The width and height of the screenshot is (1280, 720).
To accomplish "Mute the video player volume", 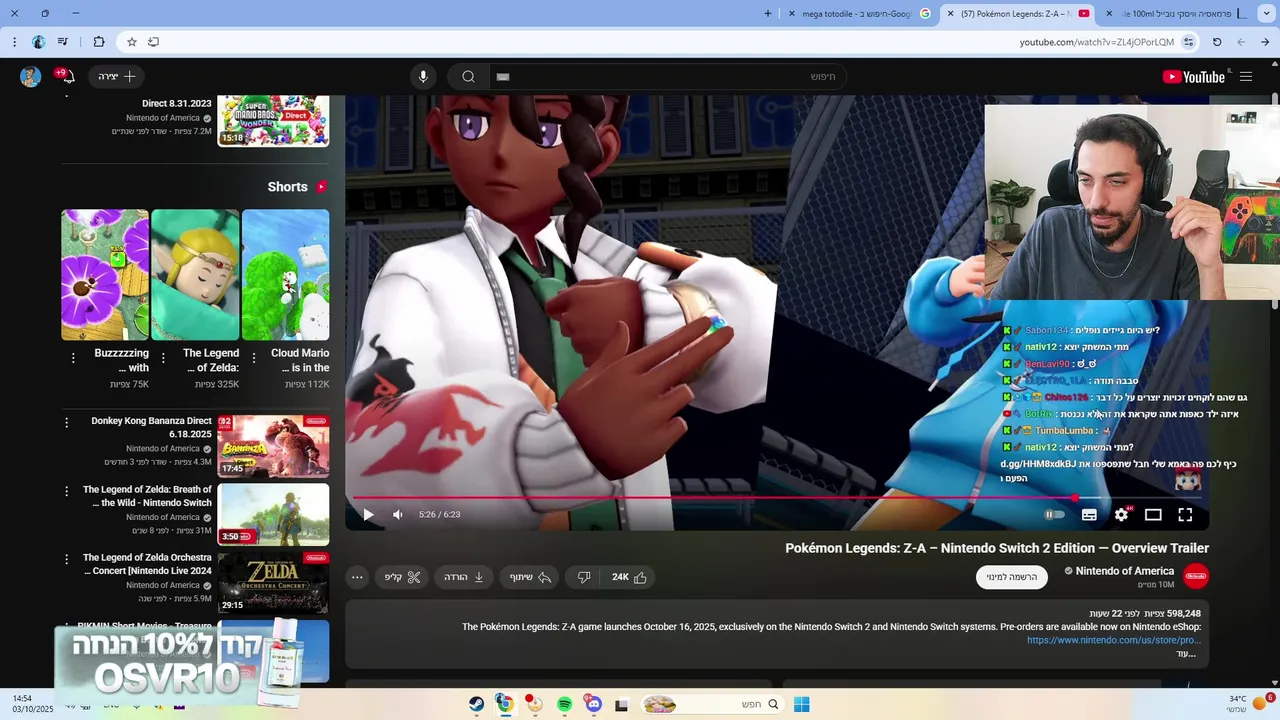I will [x=398, y=515].
